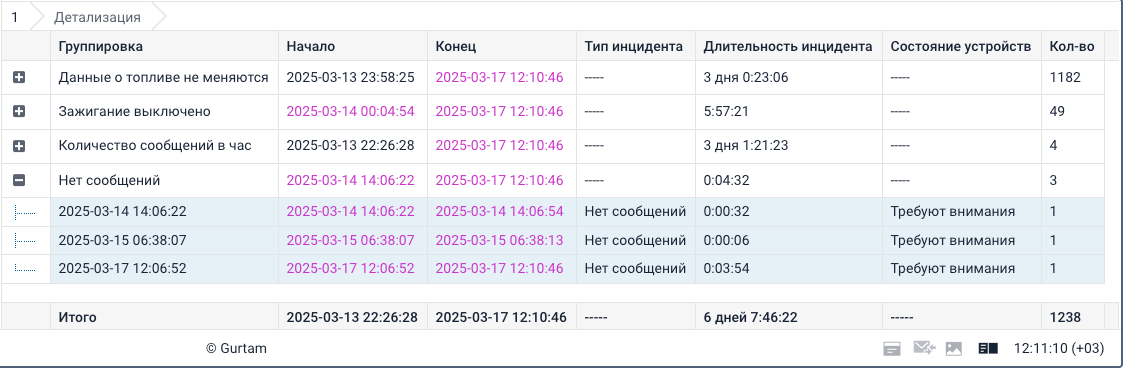The height and width of the screenshot is (368, 1123).
Task: Click the Длительность инцидента column header
Action: [x=788, y=47]
